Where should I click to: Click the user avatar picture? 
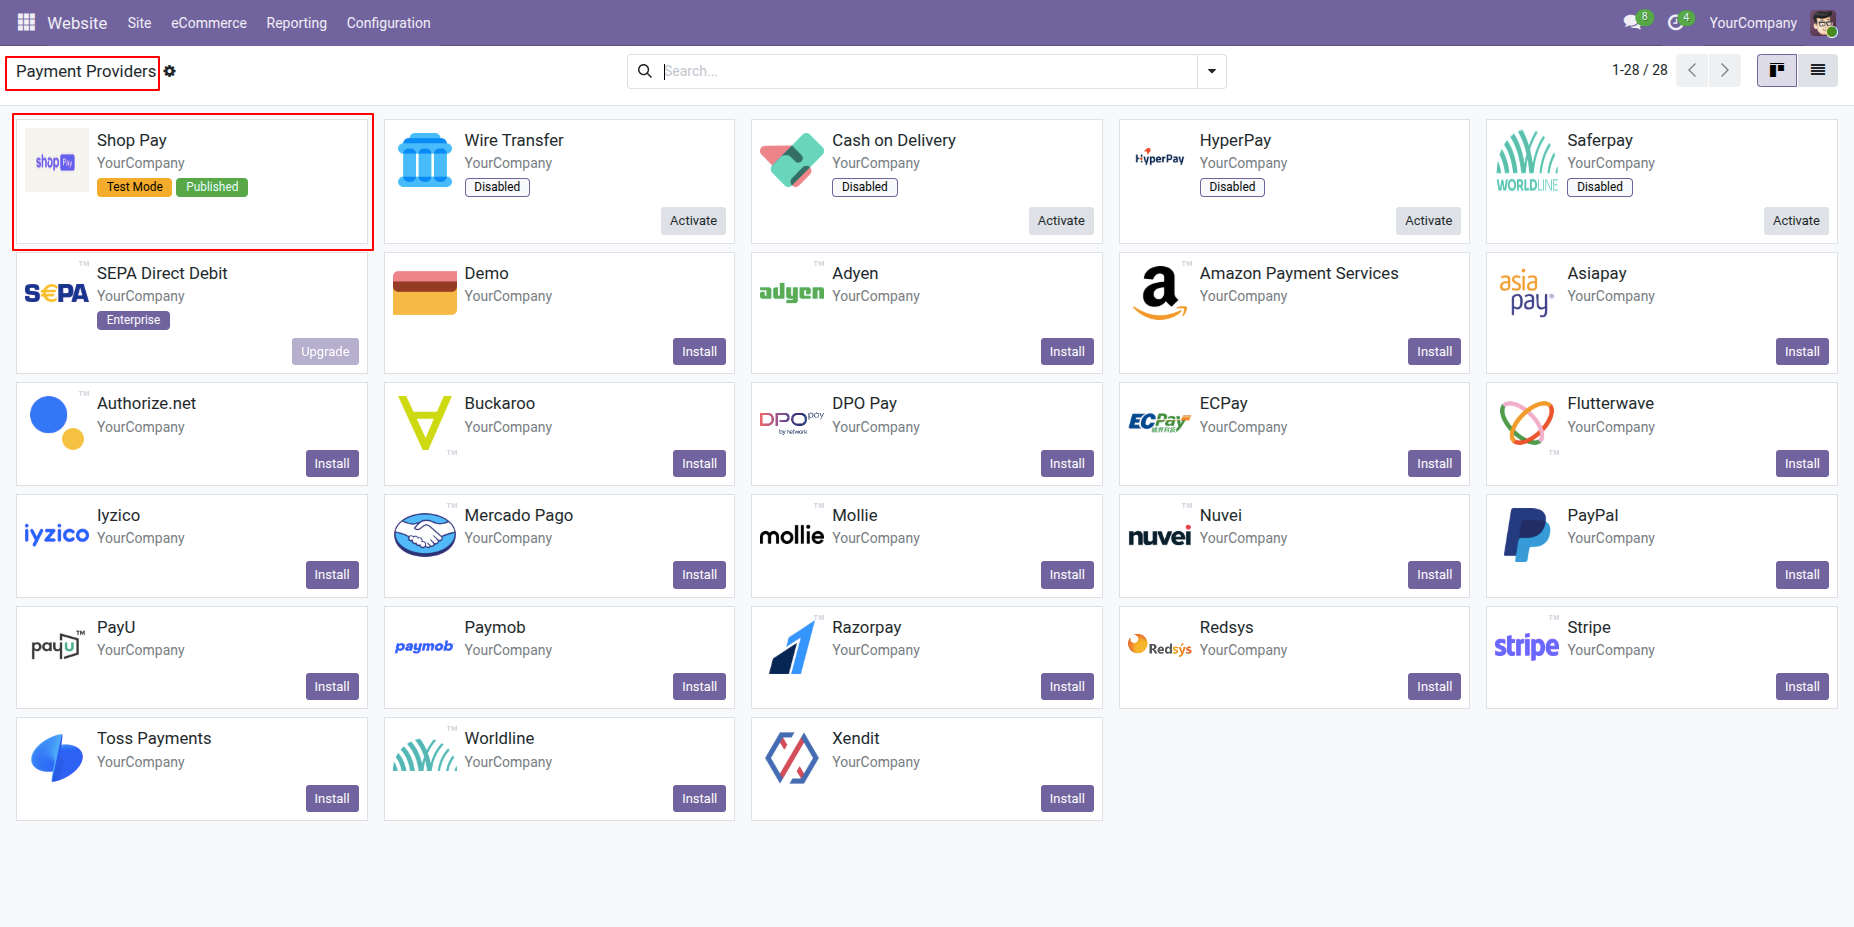pos(1823,22)
